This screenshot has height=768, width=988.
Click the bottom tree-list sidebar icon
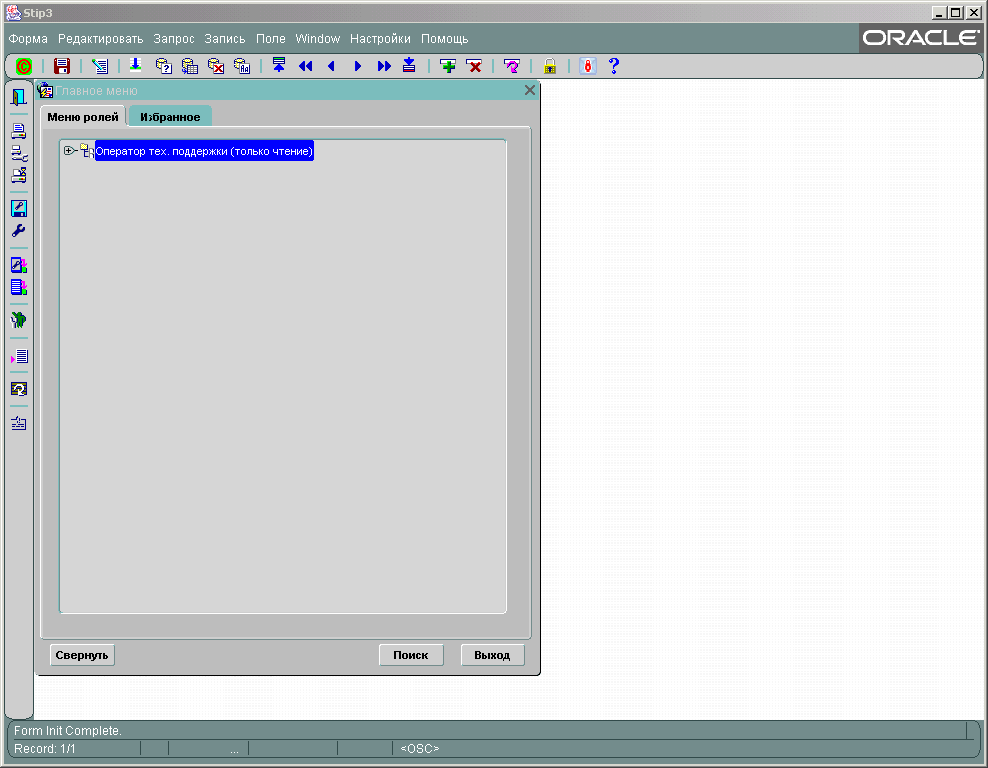19,423
